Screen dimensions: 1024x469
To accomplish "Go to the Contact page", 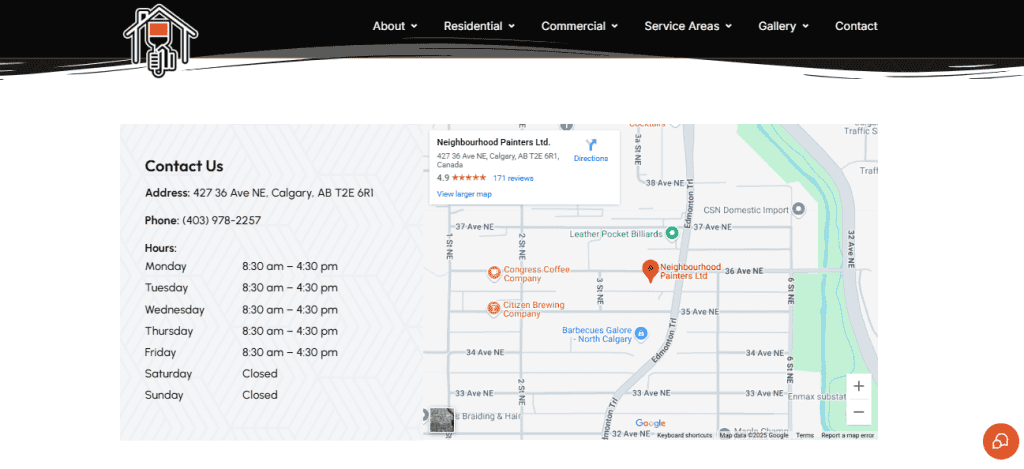I will pos(856,26).
